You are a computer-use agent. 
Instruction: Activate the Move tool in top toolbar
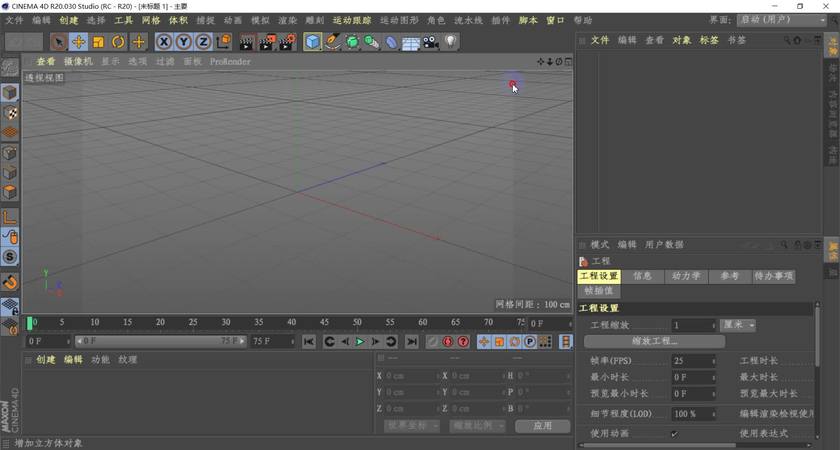pyautogui.click(x=79, y=42)
